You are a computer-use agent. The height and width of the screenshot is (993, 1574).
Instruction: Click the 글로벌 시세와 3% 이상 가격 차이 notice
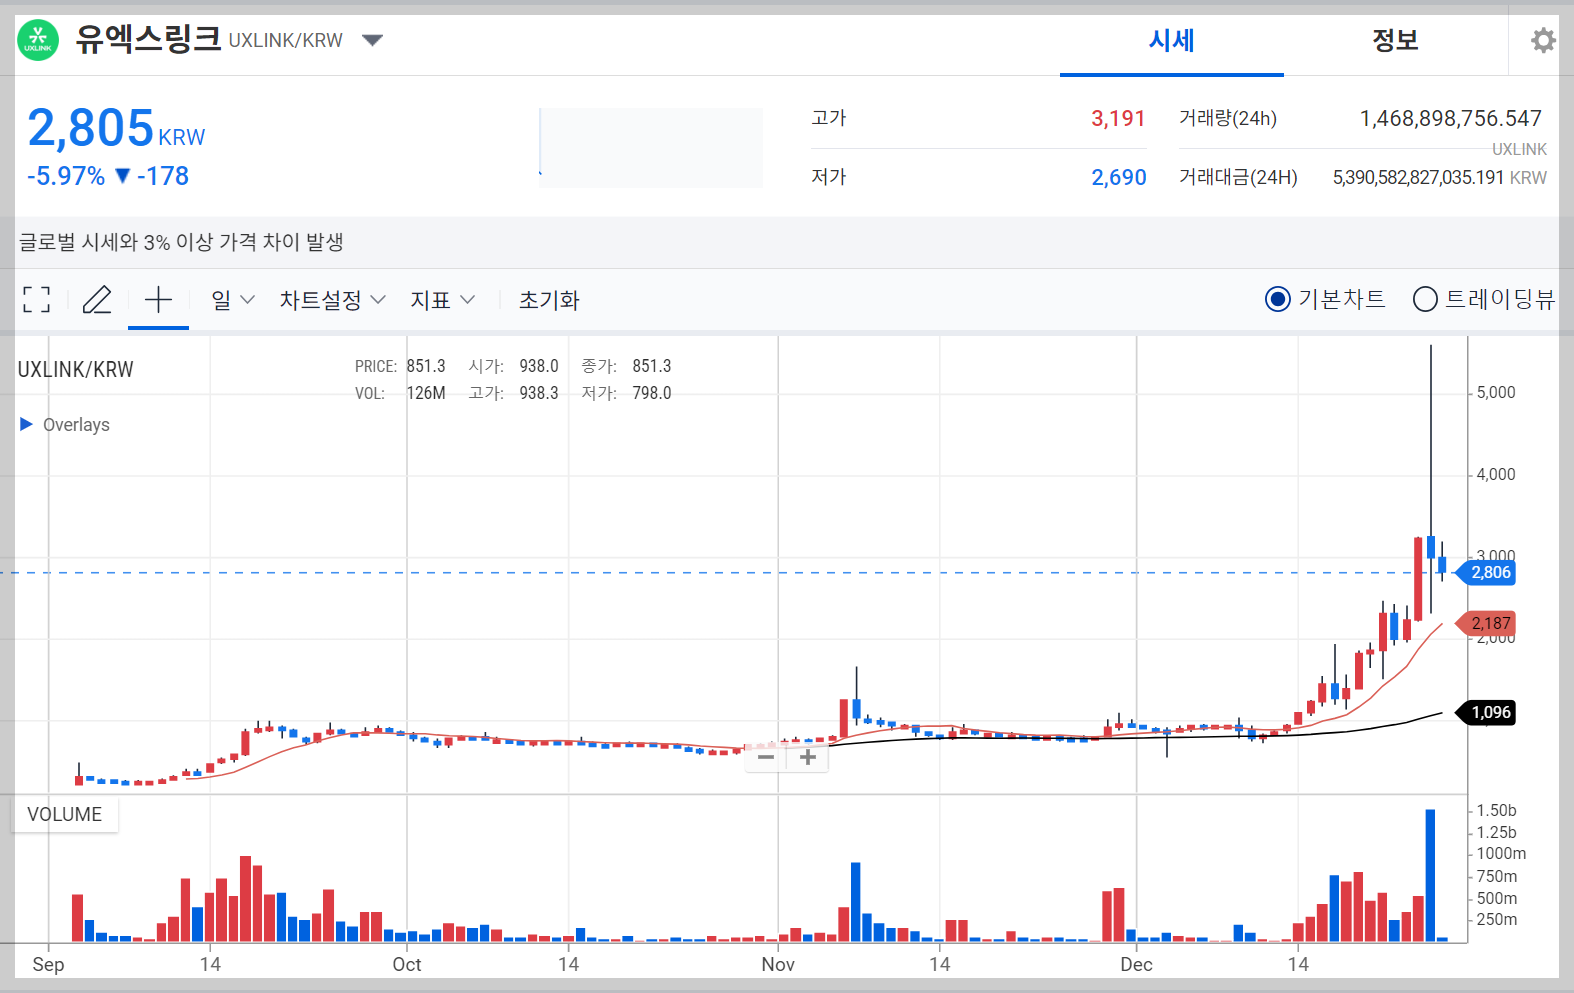182,242
